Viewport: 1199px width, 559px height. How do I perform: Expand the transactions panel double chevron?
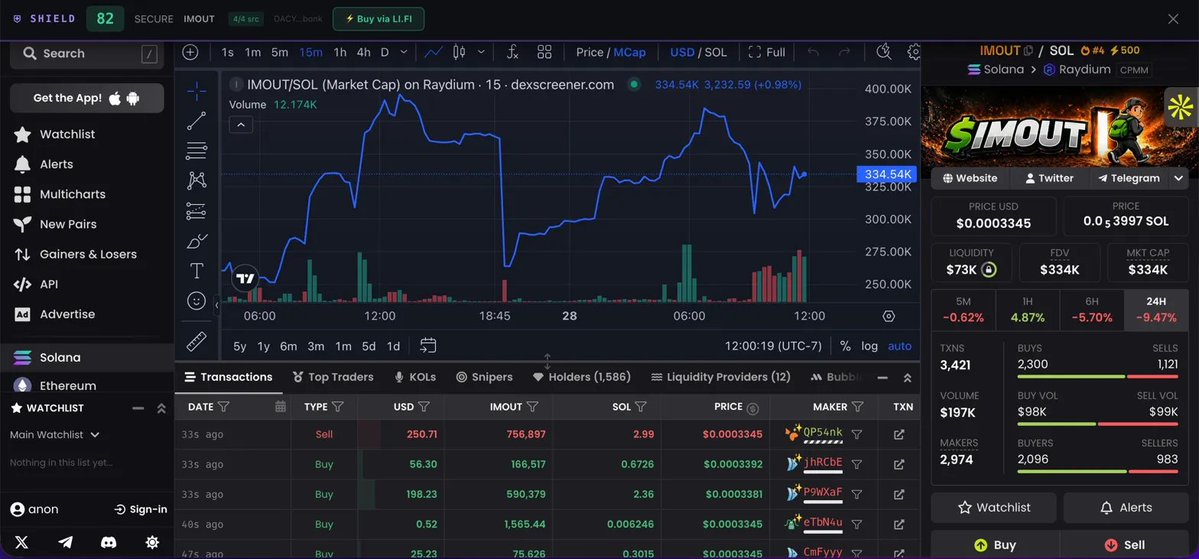908,378
